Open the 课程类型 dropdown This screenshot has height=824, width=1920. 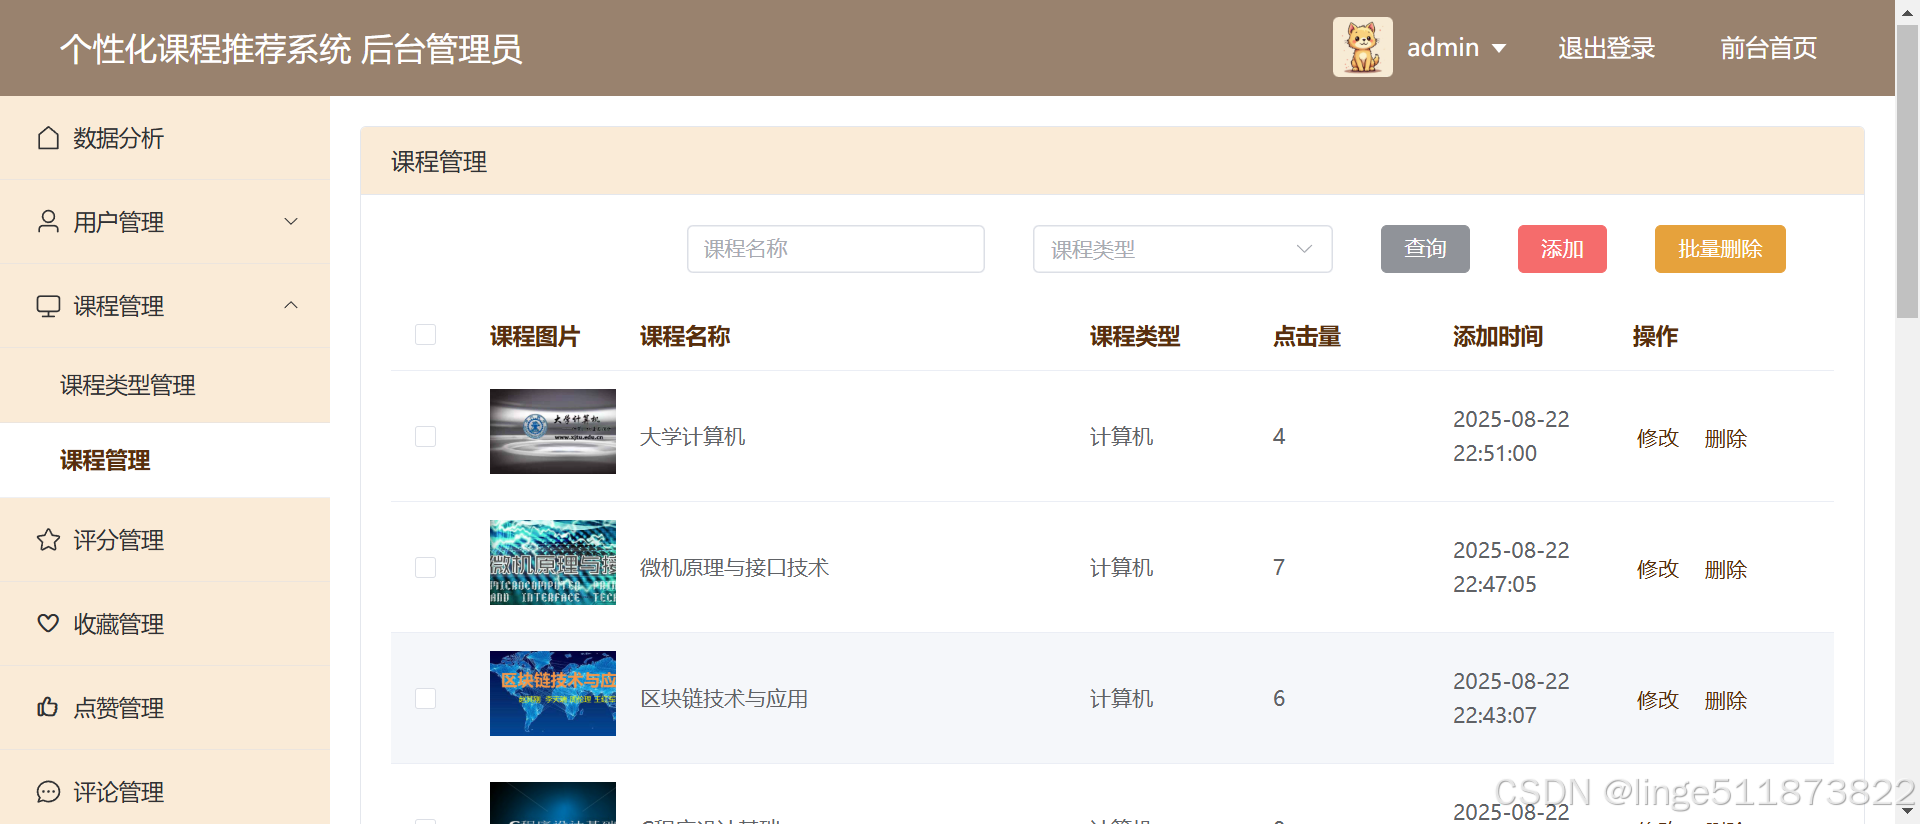tap(1182, 249)
